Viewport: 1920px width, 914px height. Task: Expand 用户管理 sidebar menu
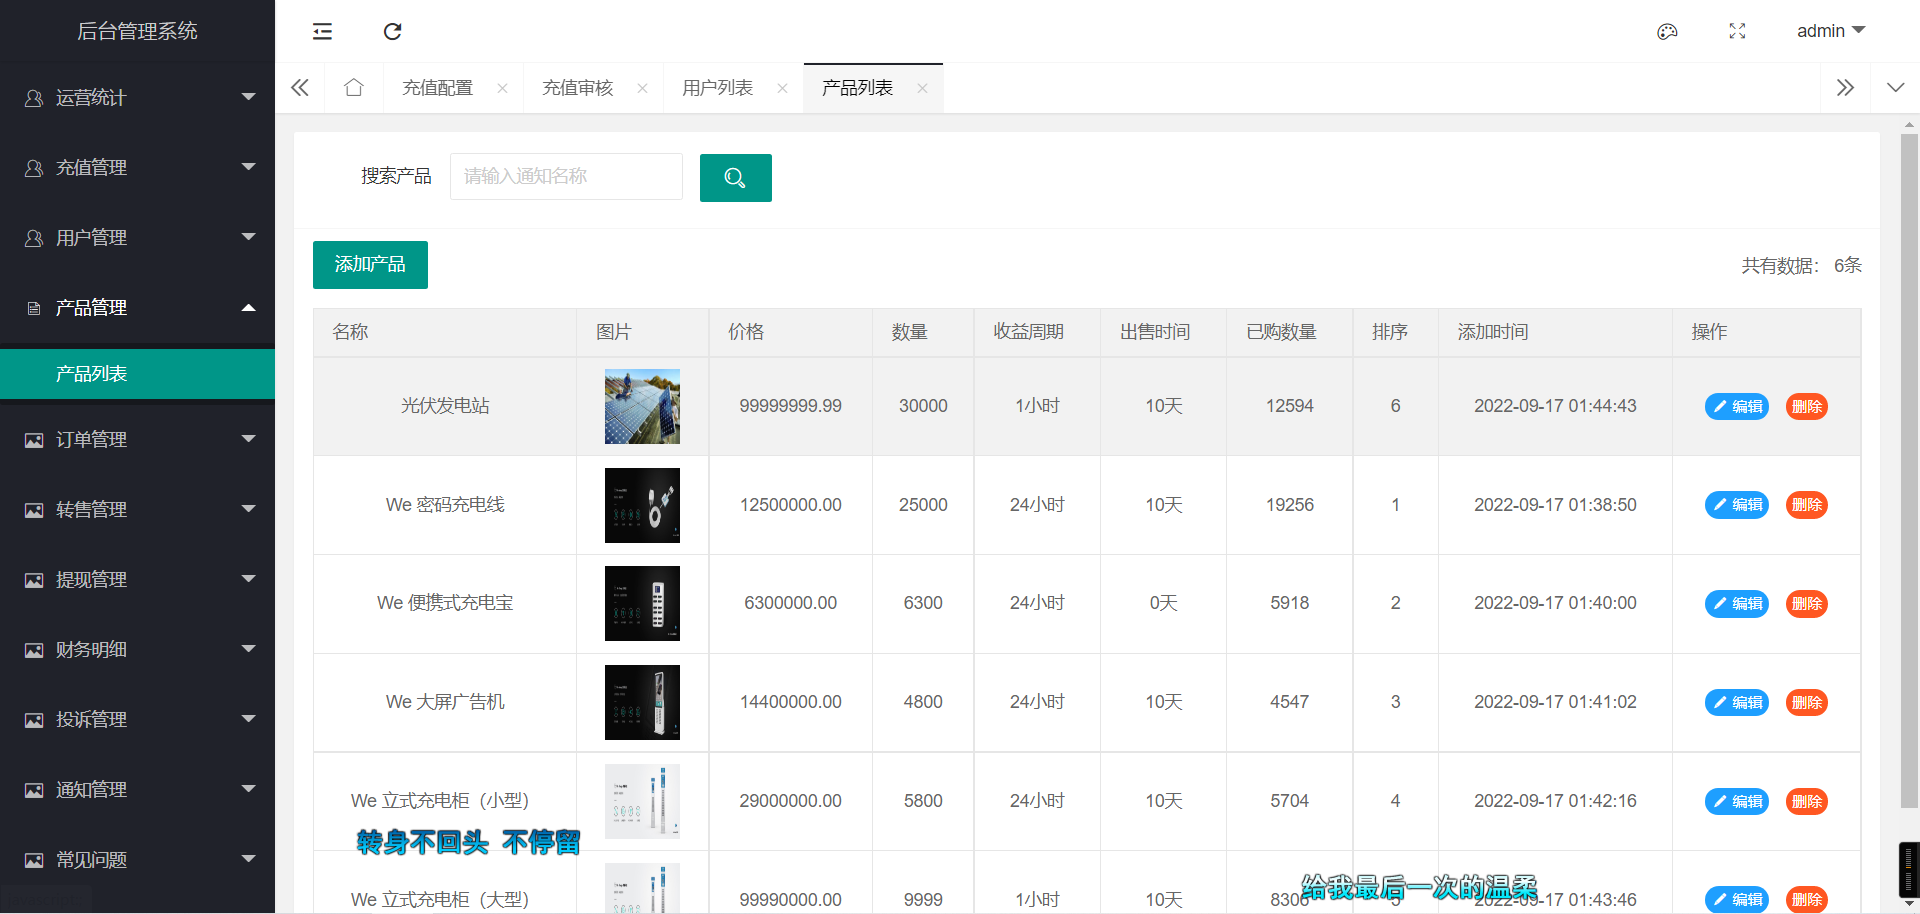point(137,237)
